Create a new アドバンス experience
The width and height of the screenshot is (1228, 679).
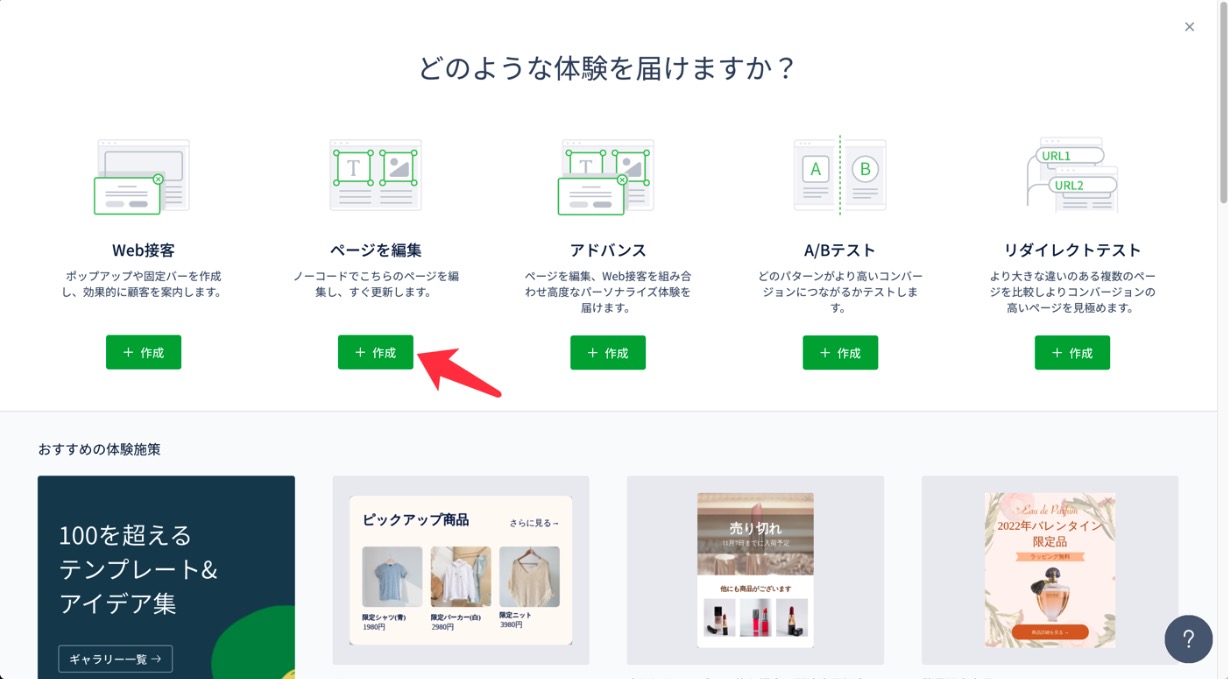608,352
